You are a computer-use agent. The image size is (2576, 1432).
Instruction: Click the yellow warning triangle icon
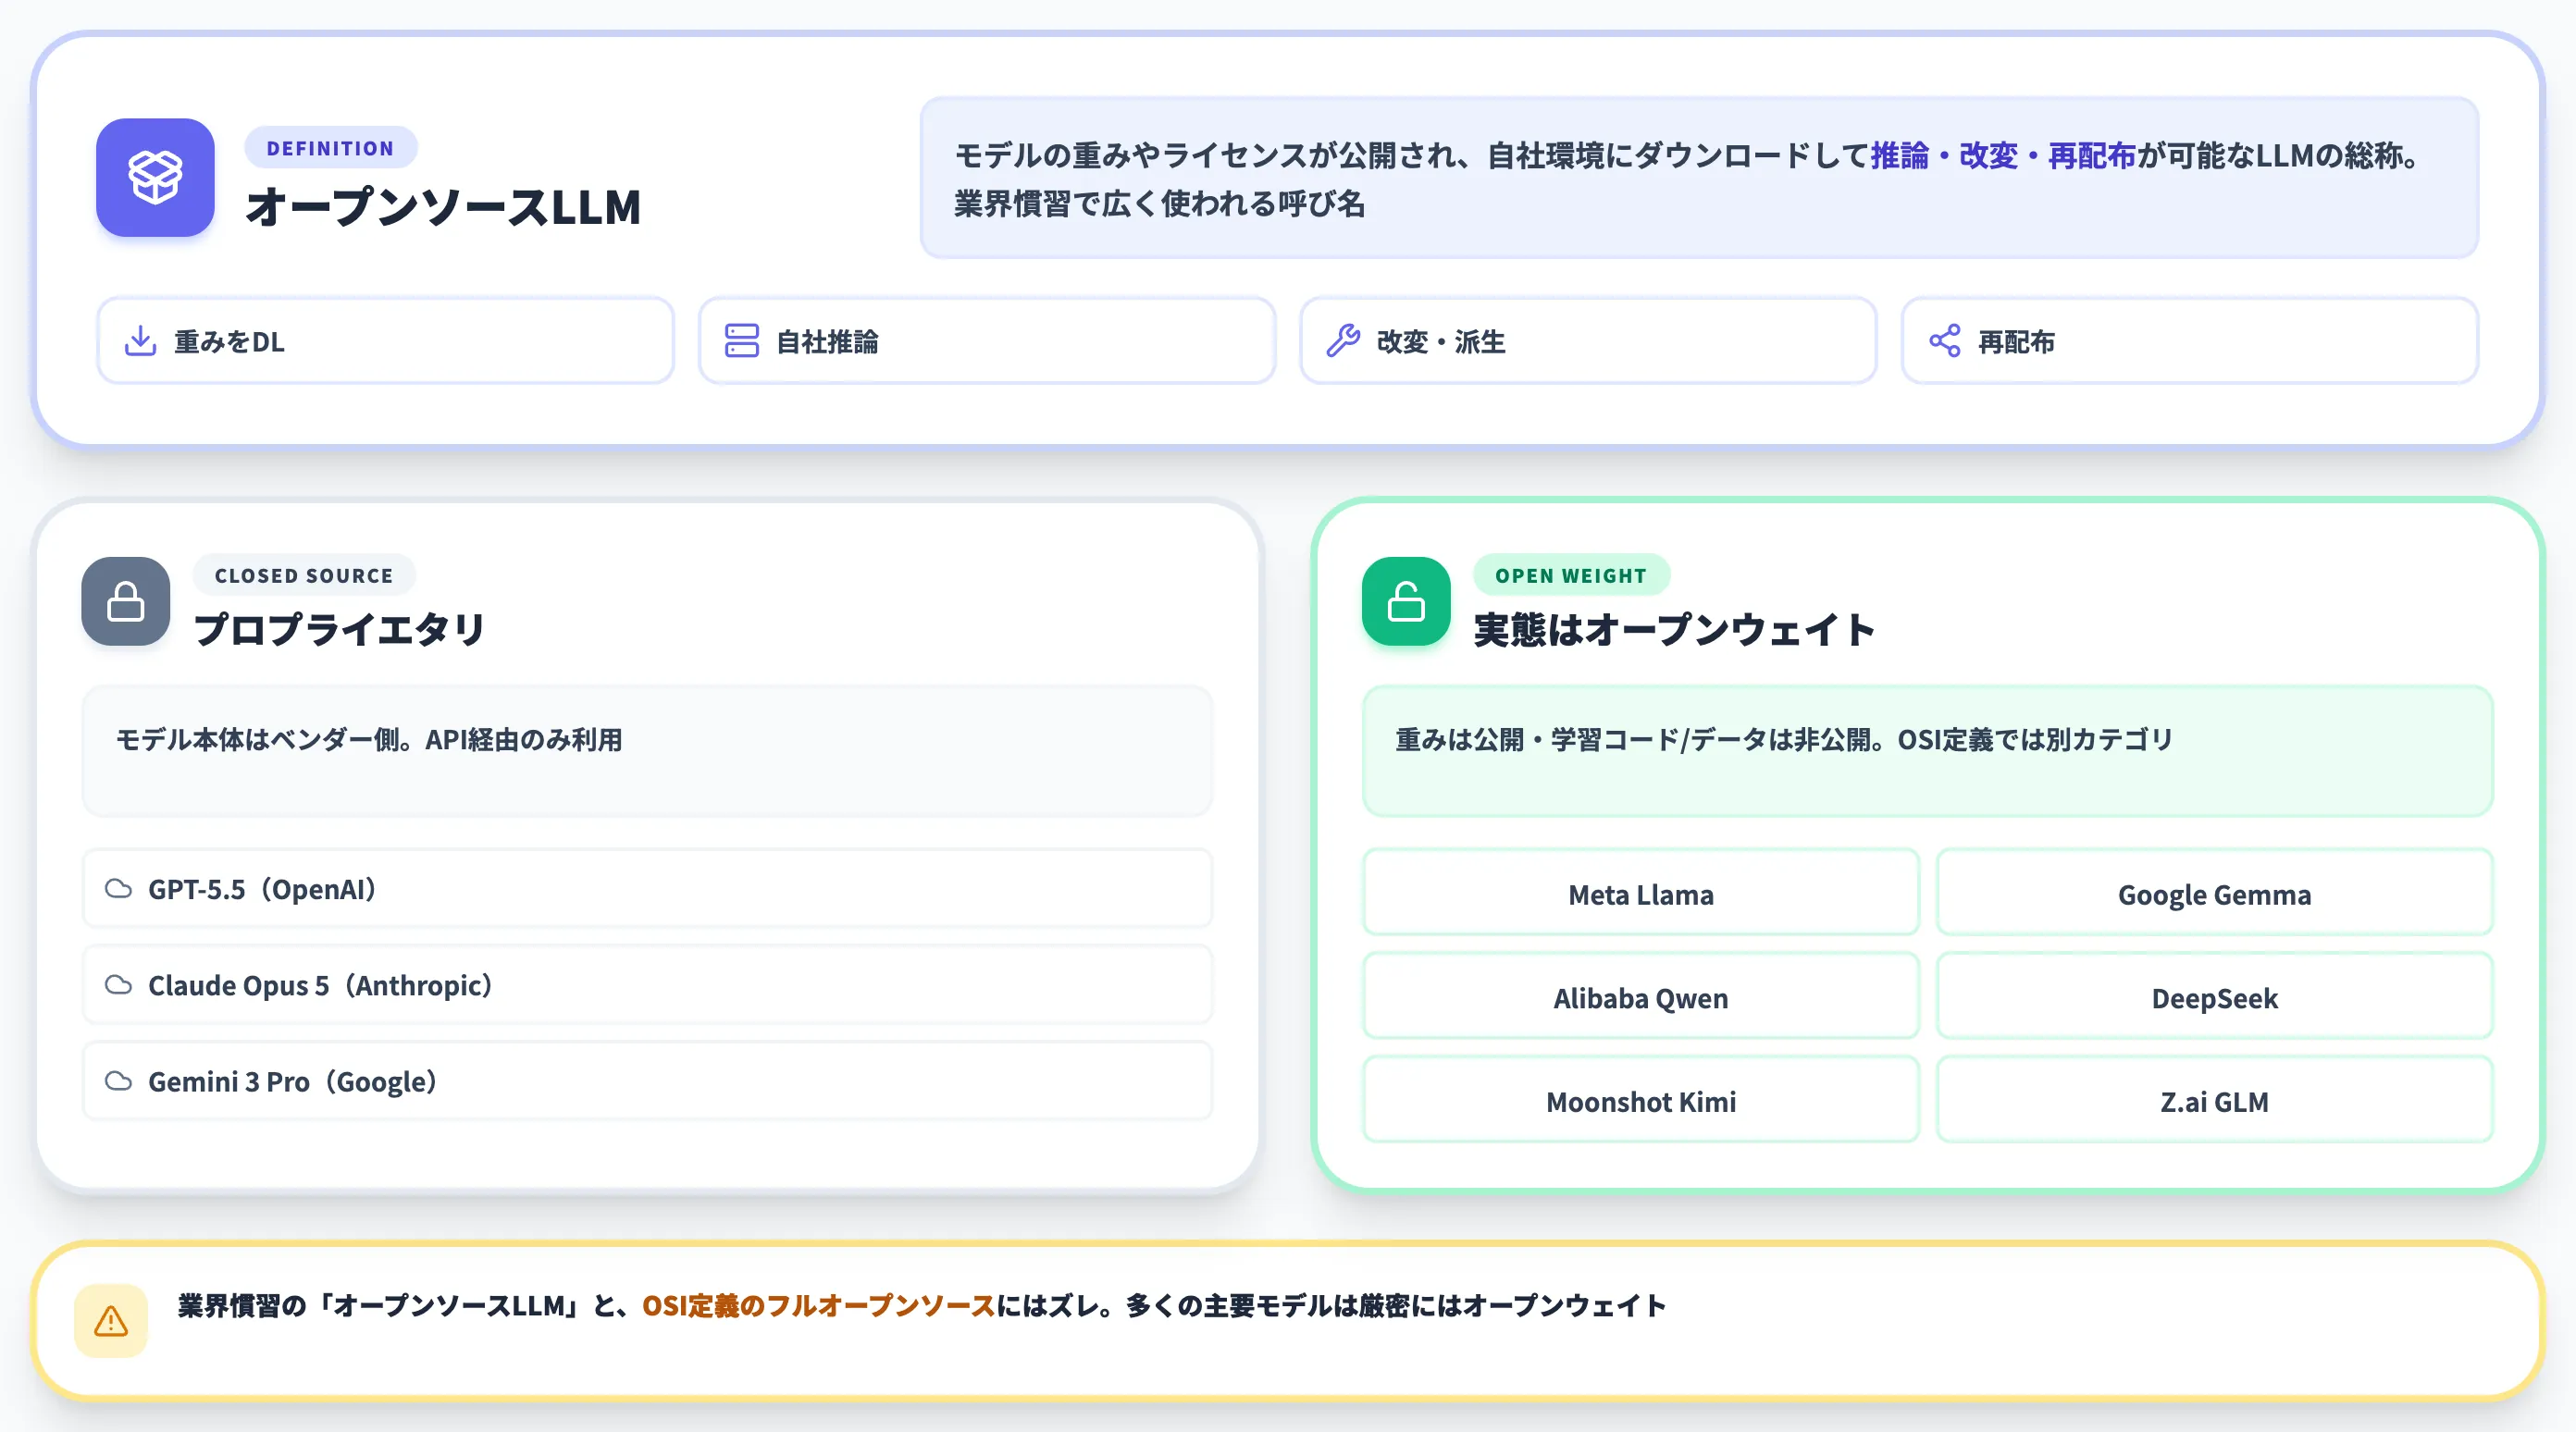tap(111, 1321)
